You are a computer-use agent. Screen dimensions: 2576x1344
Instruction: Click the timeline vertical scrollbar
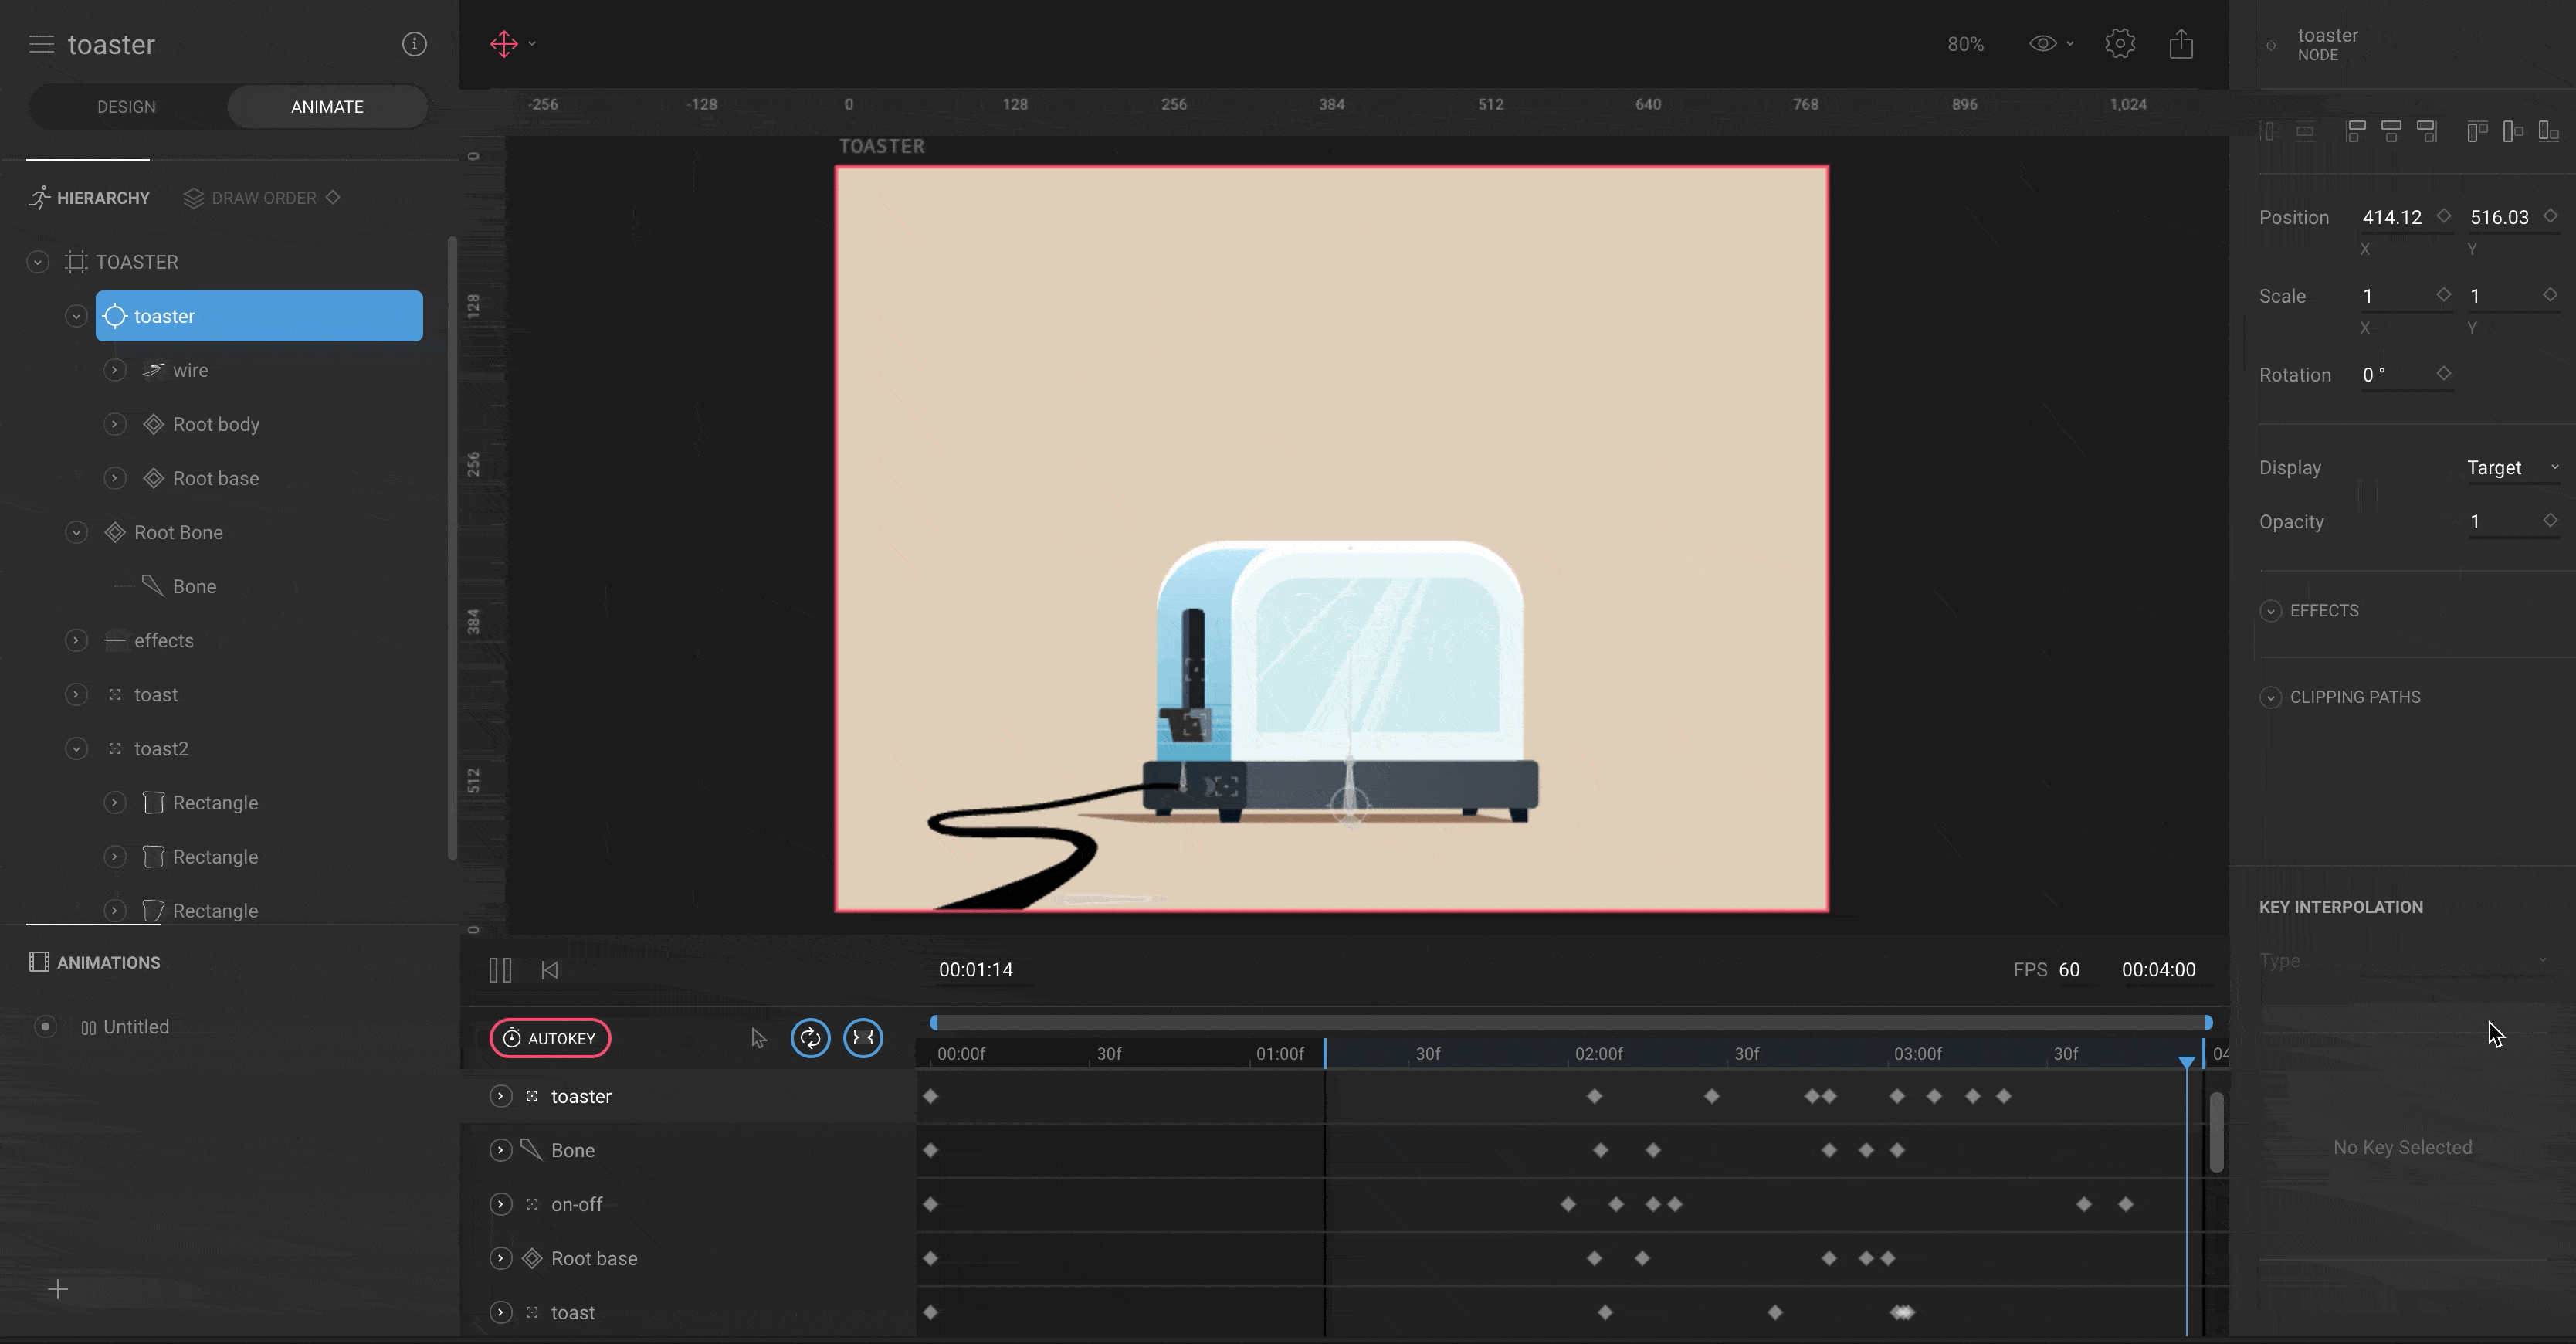(2217, 1132)
